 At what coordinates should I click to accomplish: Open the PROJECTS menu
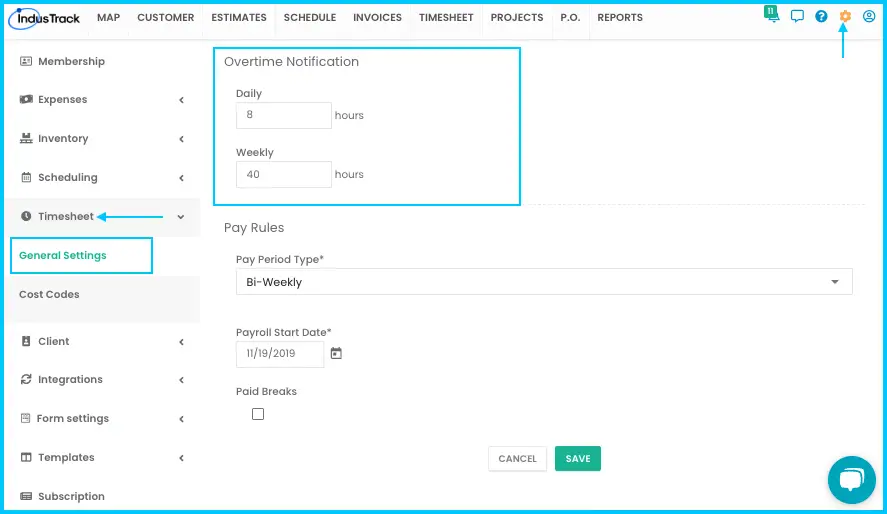click(x=516, y=18)
